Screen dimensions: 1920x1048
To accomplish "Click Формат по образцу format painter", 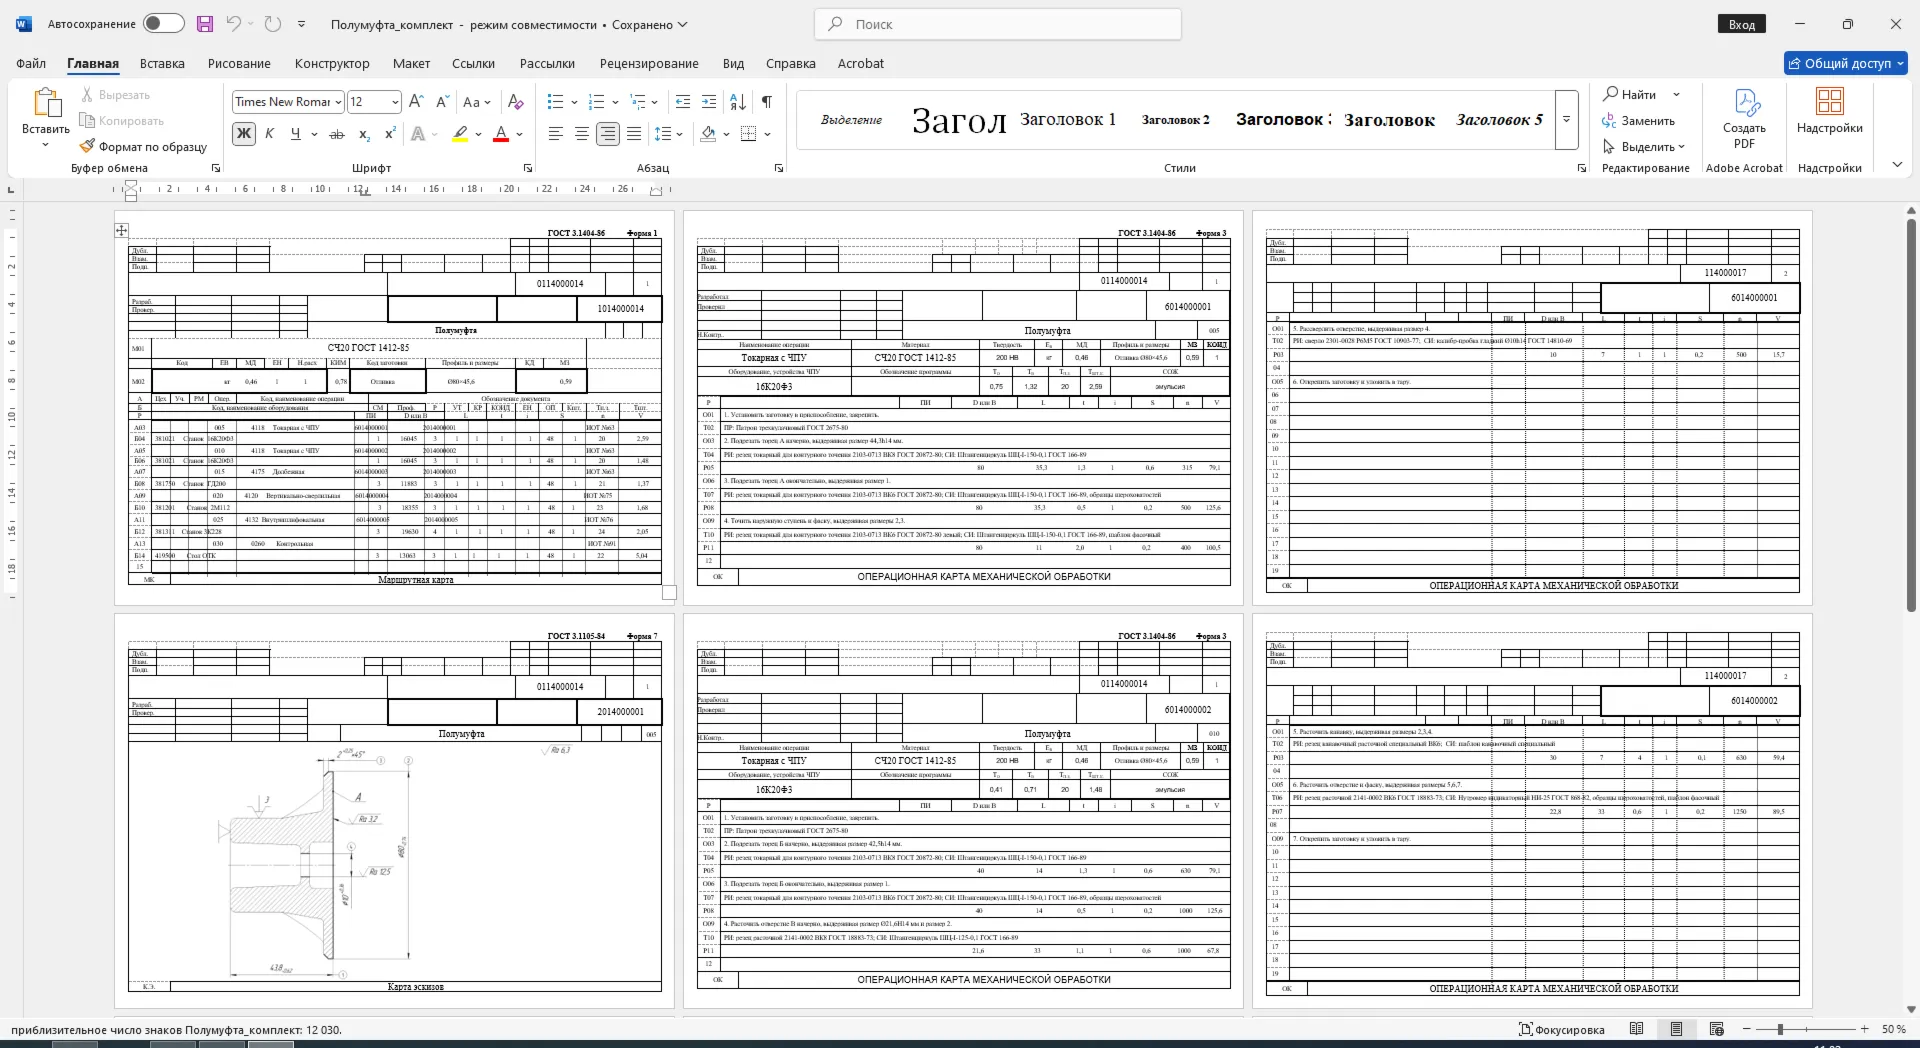I will pos(143,147).
